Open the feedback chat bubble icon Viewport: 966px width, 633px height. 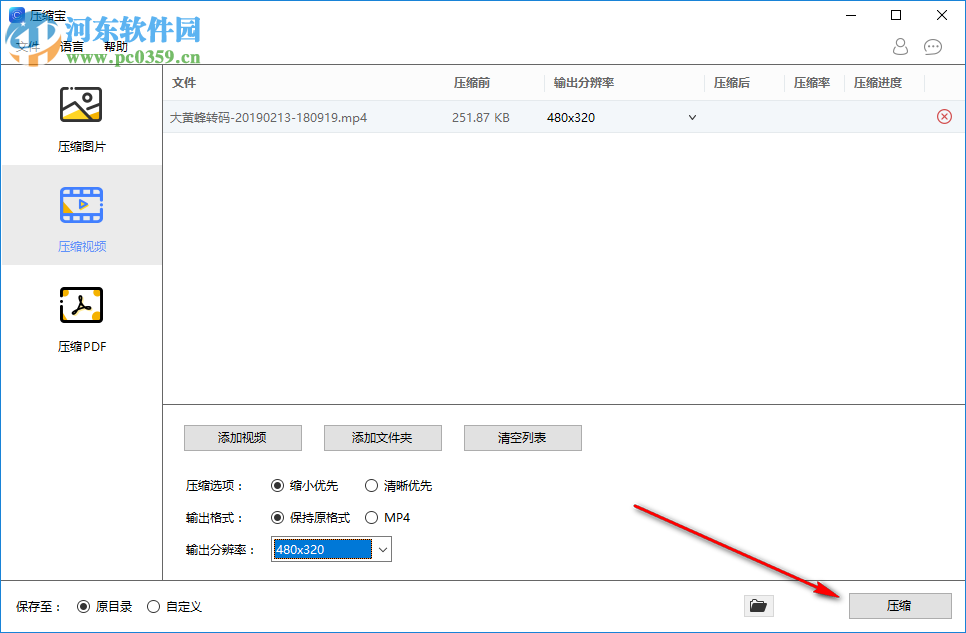coord(933,47)
